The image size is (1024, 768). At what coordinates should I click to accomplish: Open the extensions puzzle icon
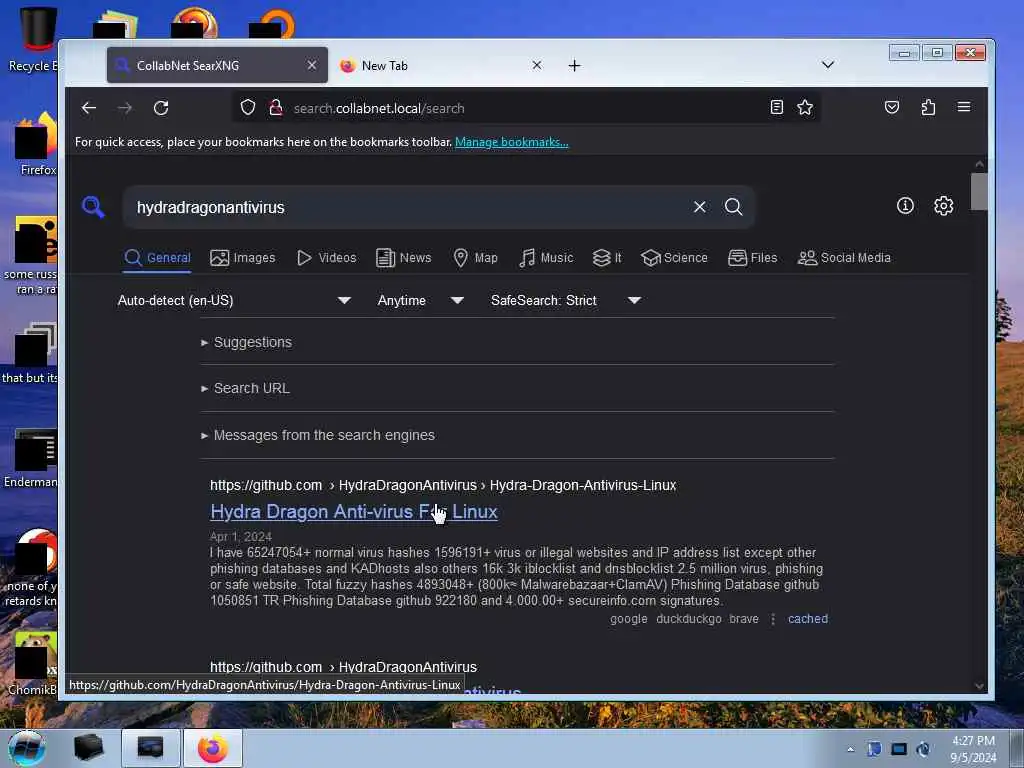(928, 108)
